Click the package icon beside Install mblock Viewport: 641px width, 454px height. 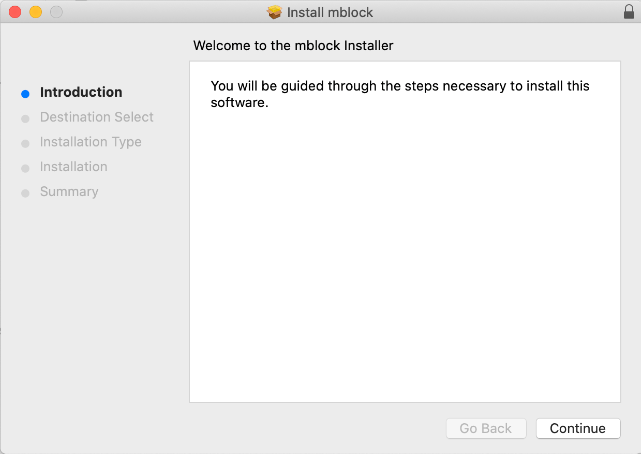[275, 12]
